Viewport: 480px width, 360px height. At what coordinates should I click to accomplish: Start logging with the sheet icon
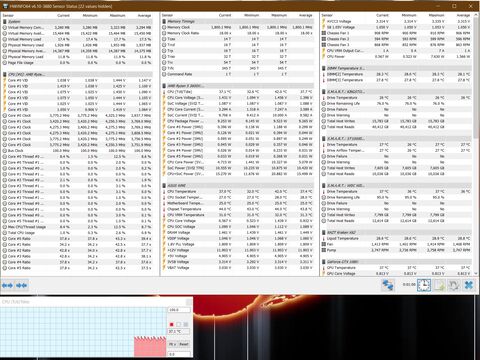click(439, 285)
